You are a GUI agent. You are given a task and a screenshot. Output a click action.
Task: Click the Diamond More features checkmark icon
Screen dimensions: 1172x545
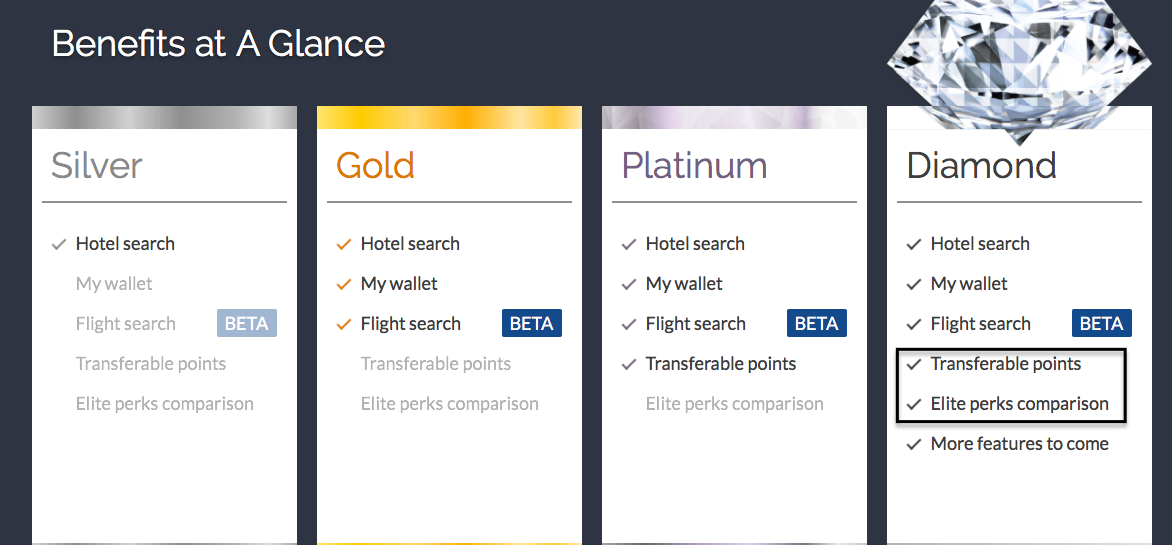point(914,445)
